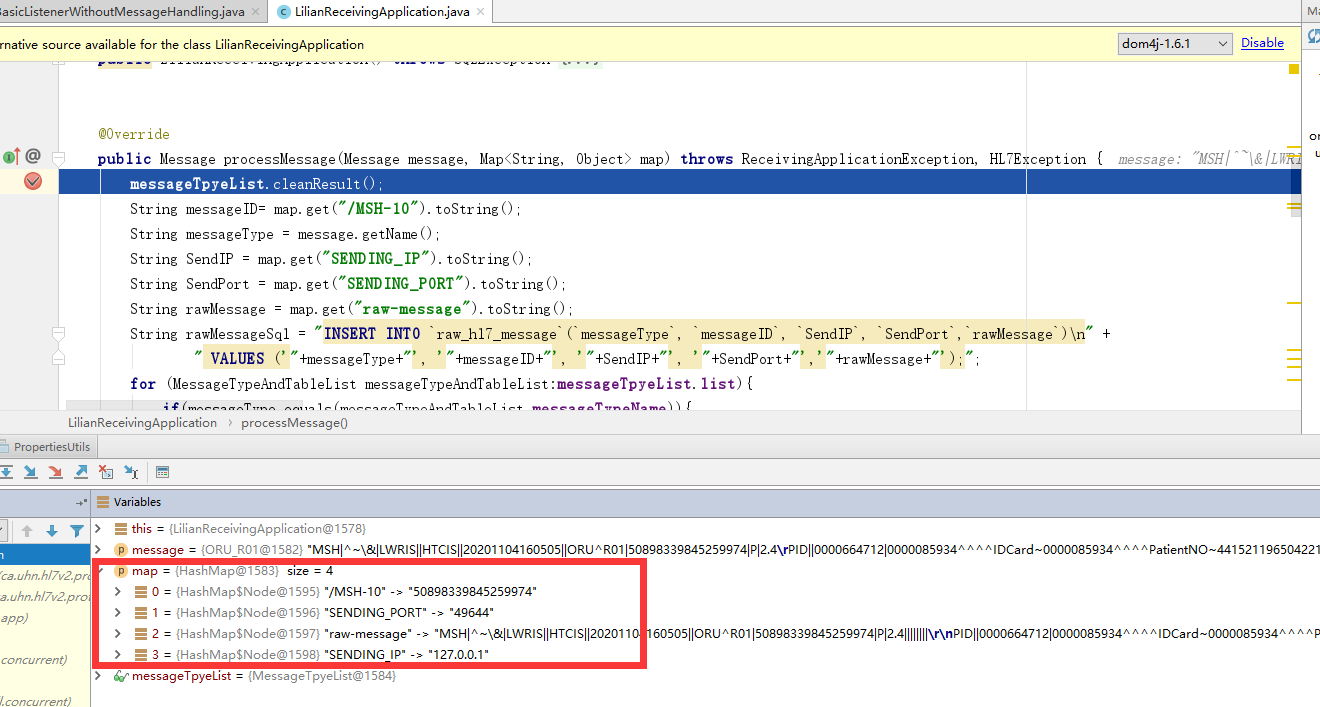Click the Disable link in notification bar

[1262, 43]
